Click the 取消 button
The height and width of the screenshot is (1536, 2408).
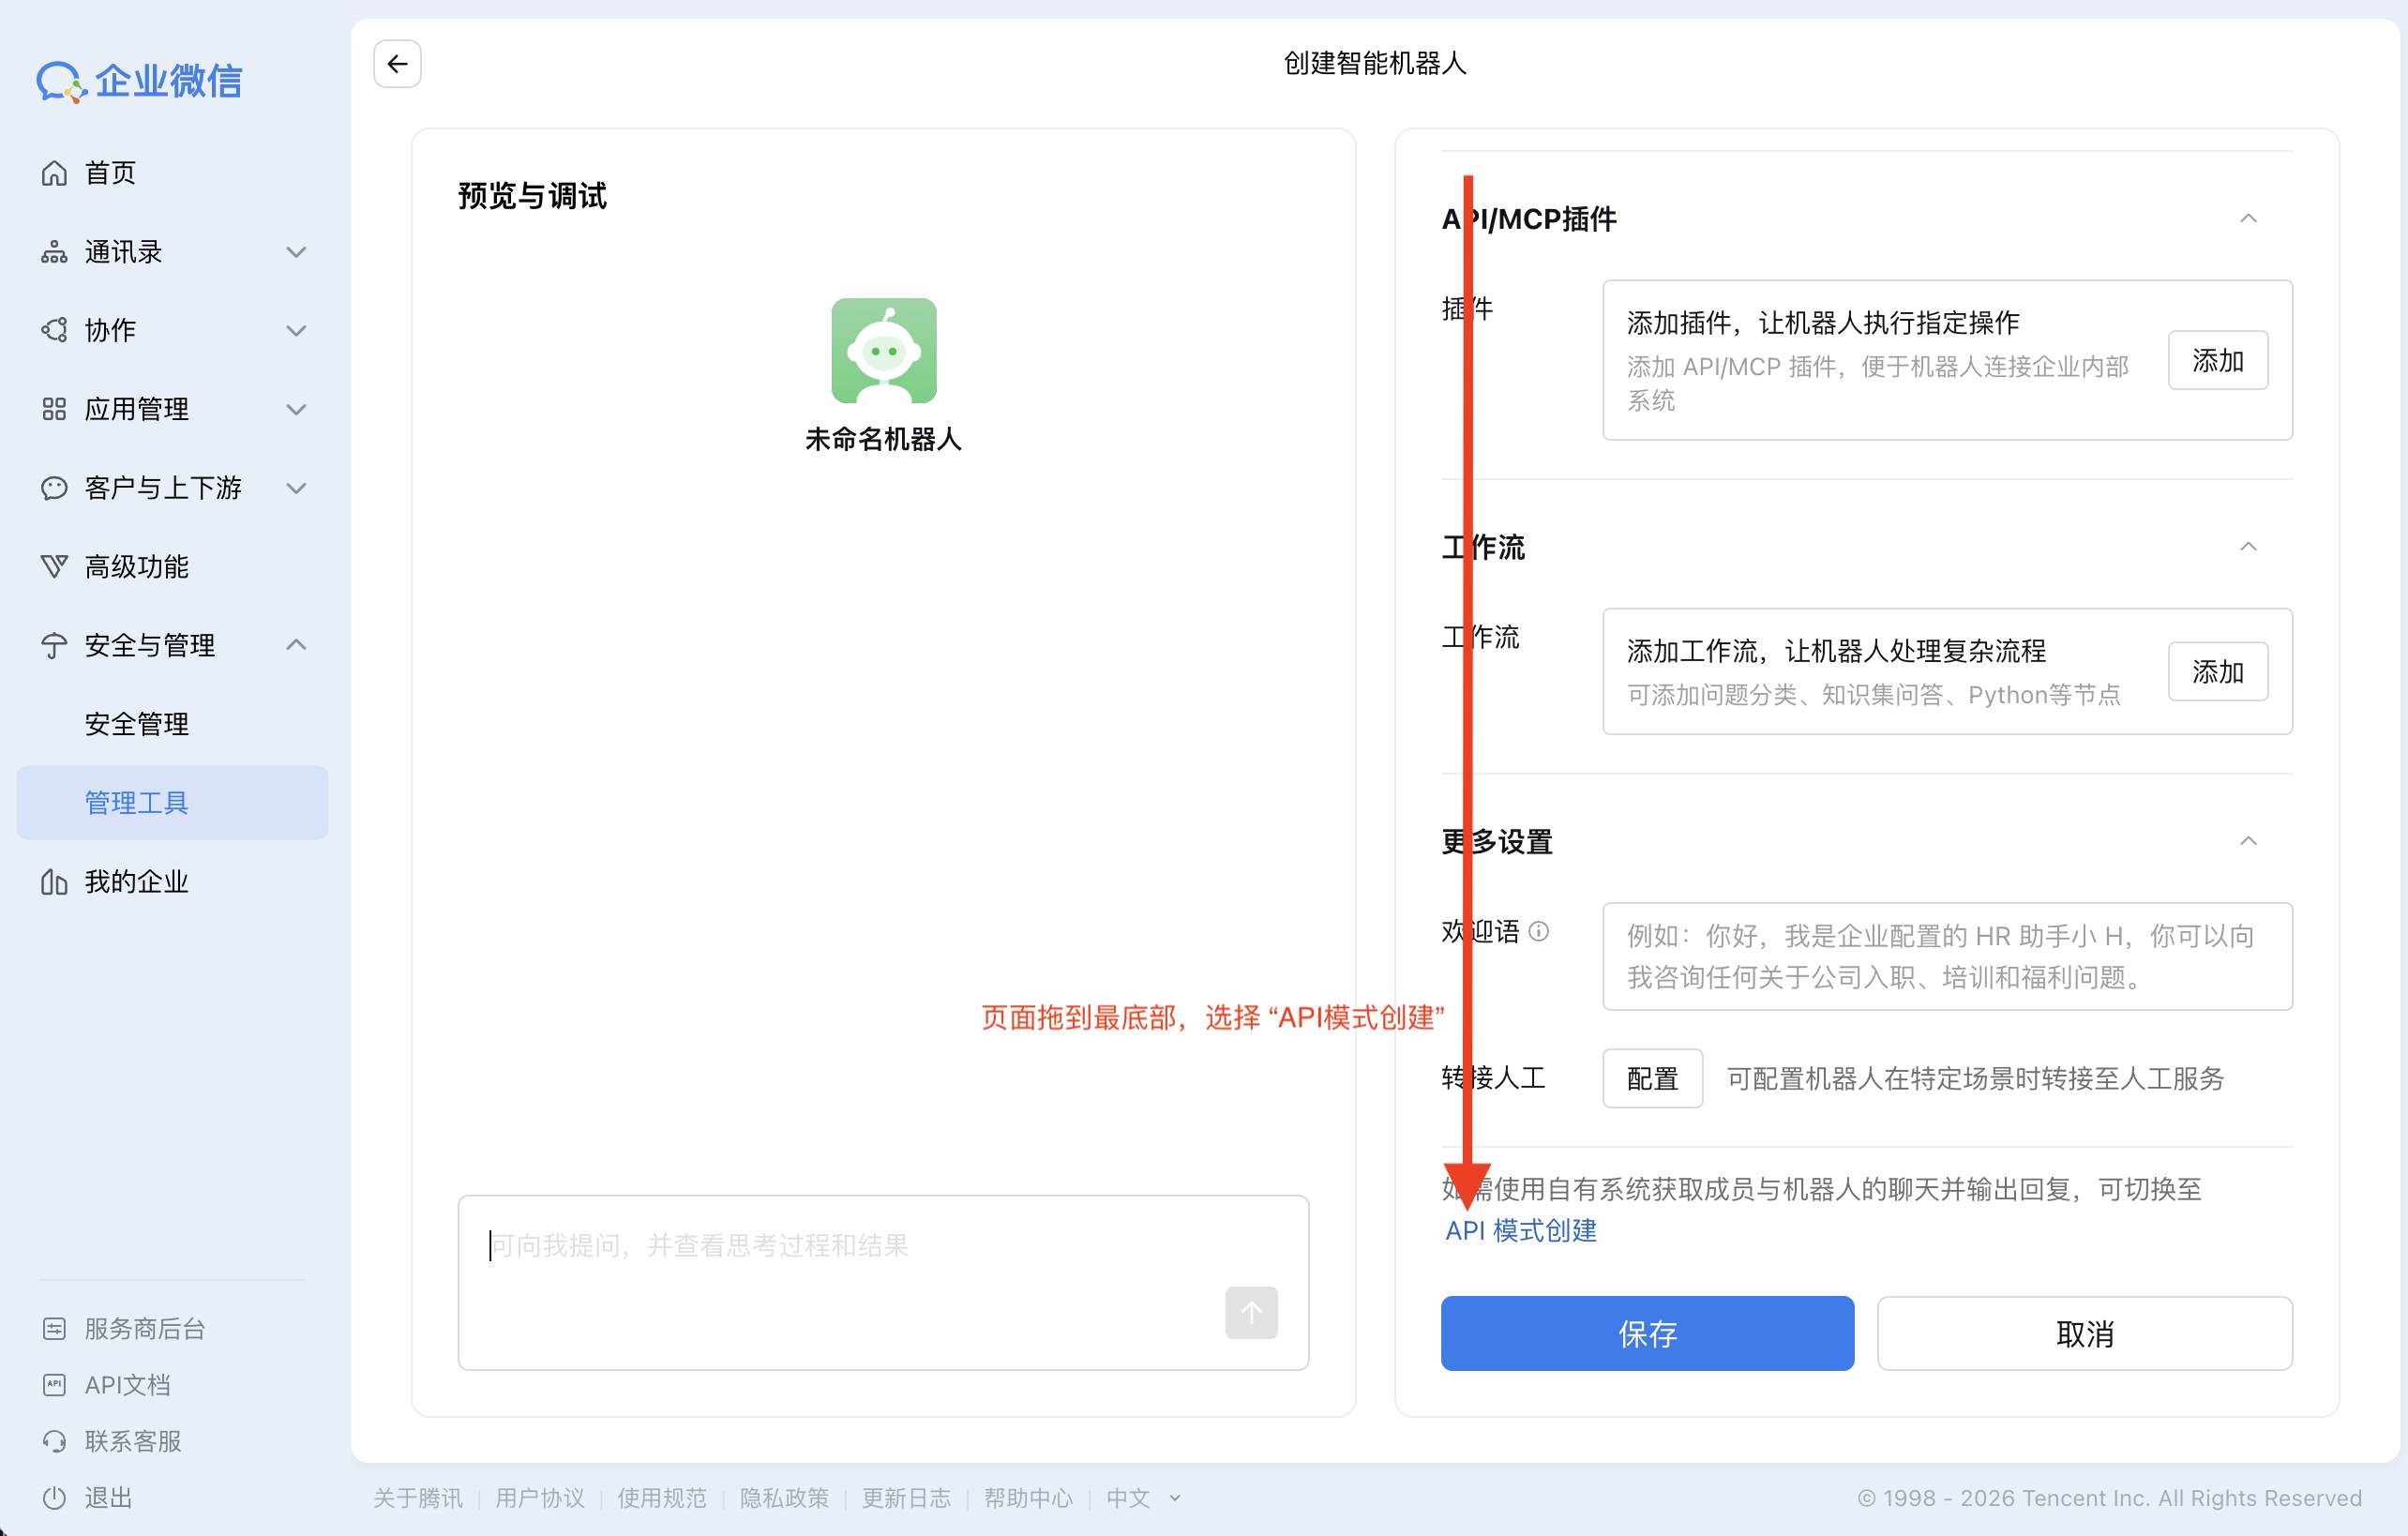pos(2084,1334)
